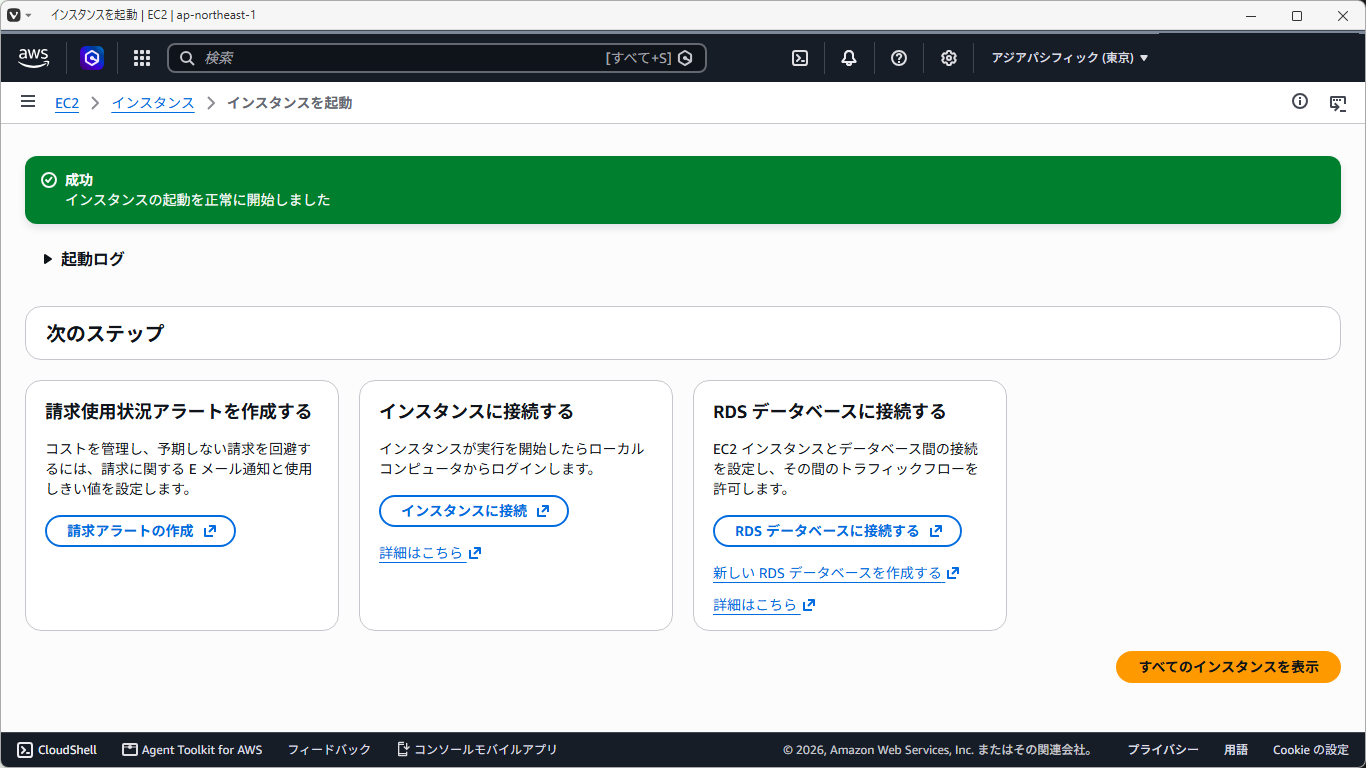This screenshot has width=1366, height=768.
Task: Open 詳細はこちら in the RDS card
Action: click(764, 605)
